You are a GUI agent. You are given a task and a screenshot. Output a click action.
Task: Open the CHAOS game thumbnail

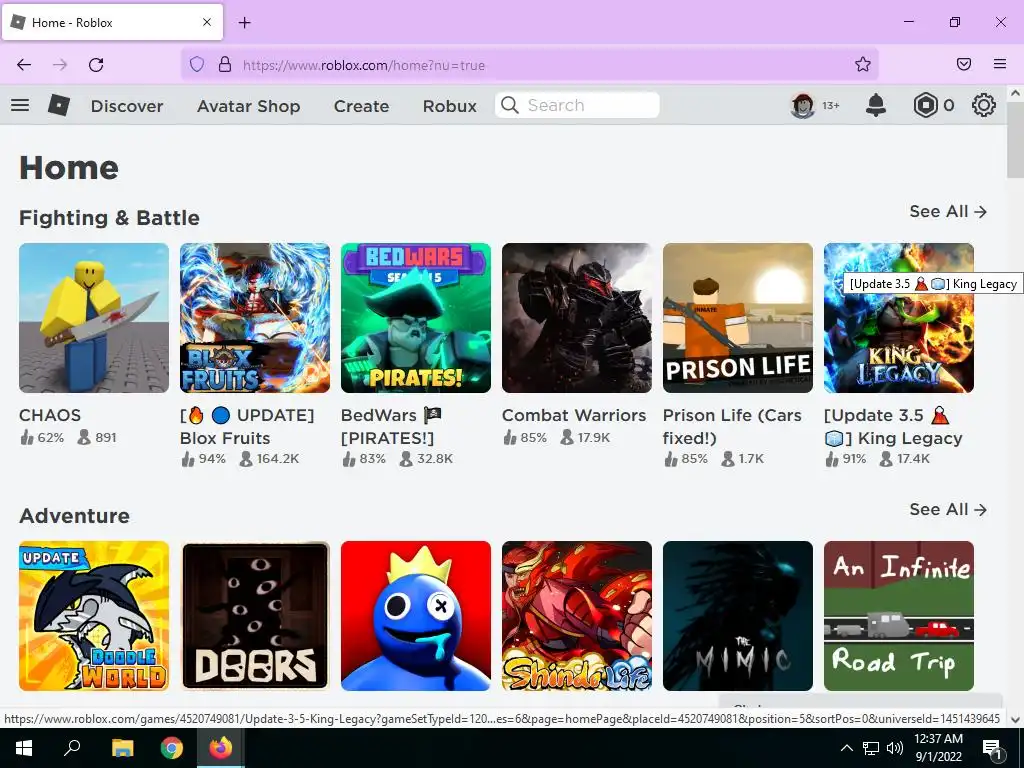(x=94, y=318)
